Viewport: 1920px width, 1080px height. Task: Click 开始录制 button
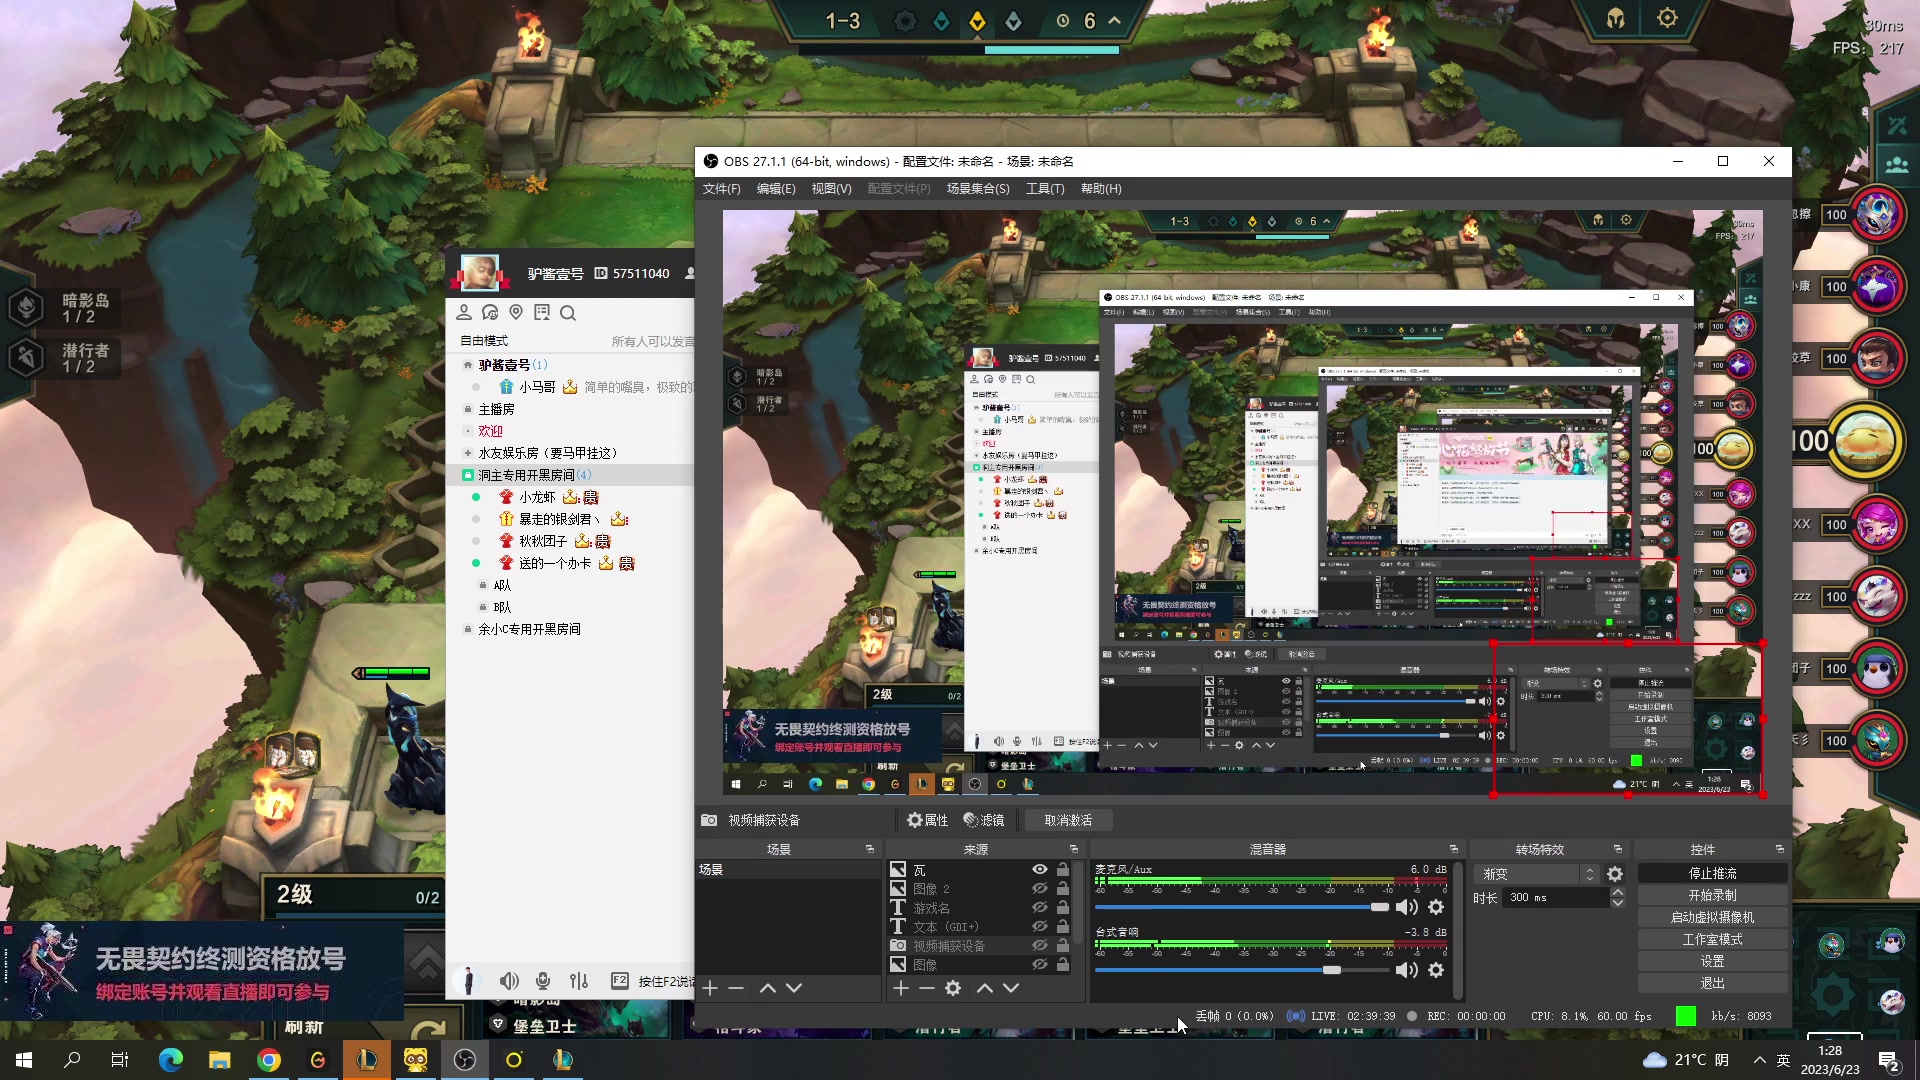tap(1712, 896)
